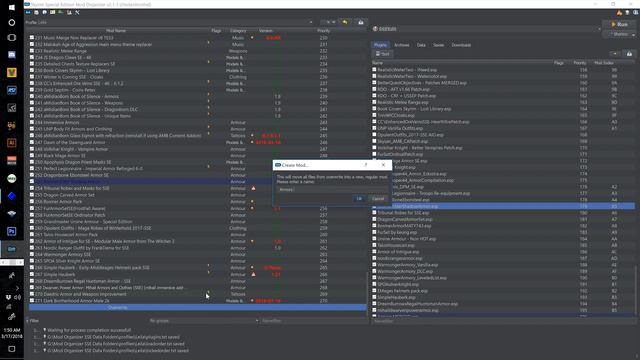Switch to the Downloads tab
The height and width of the screenshot is (360, 640).
(461, 45)
